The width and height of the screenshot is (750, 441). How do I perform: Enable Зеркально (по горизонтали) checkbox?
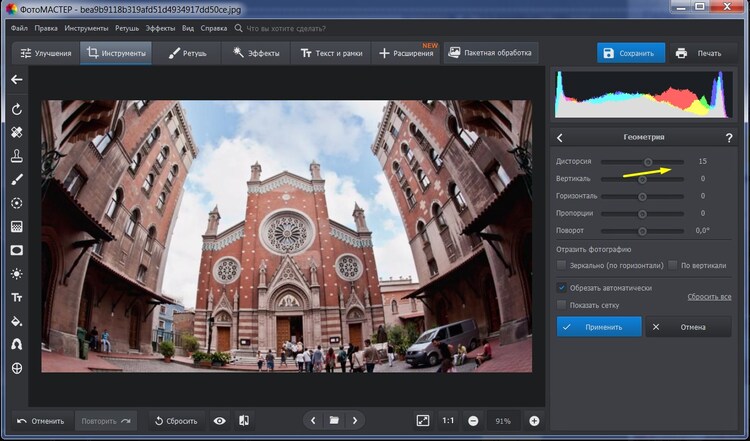pyautogui.click(x=562, y=265)
